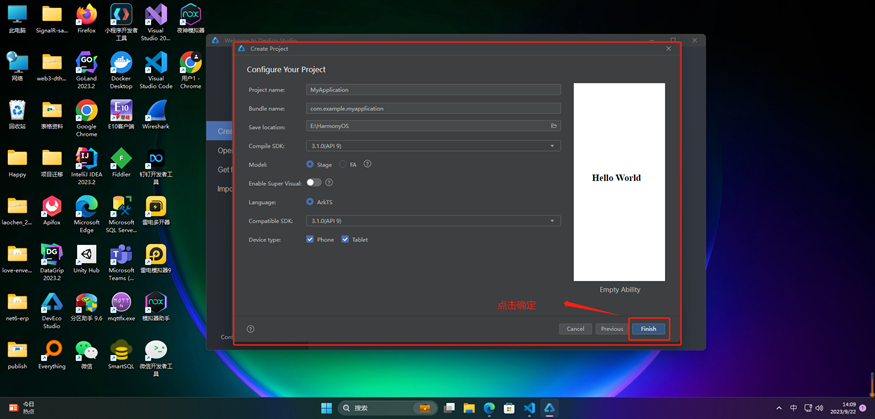Click DevEco Studio icon in taskbar
The image size is (875, 419).
pyautogui.click(x=549, y=408)
